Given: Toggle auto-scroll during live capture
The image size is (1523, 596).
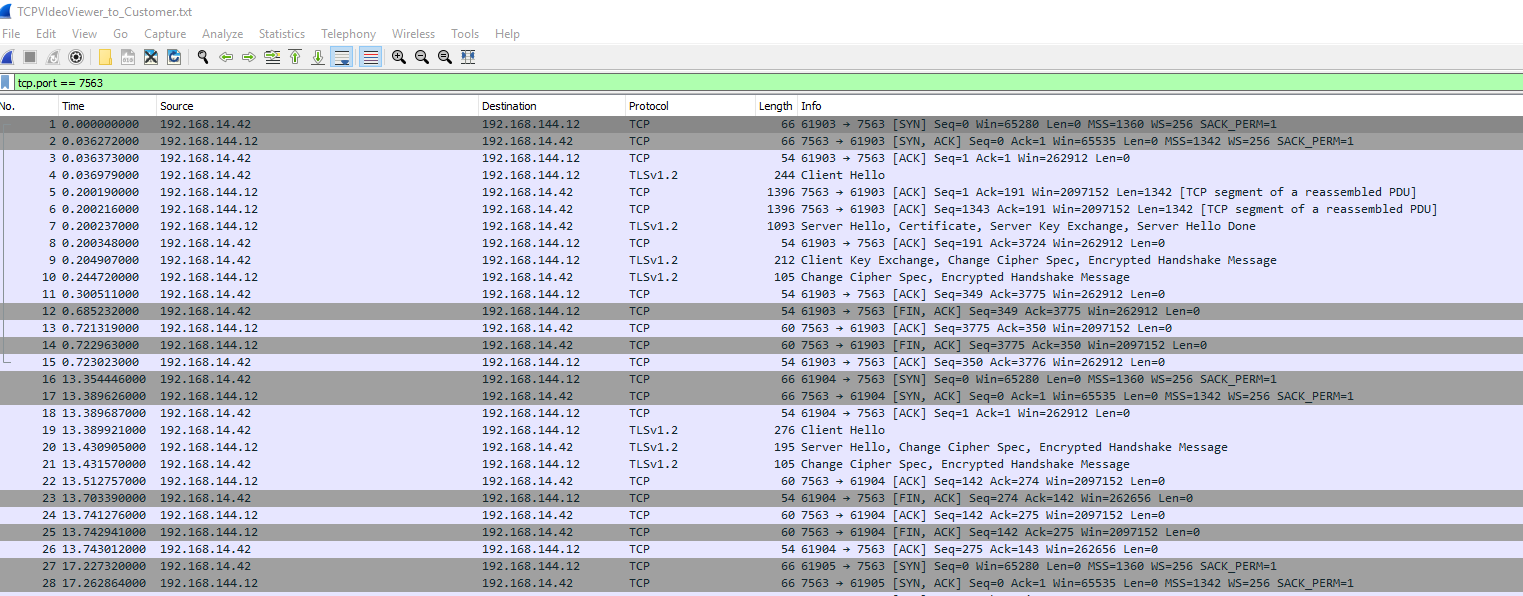Looking at the screenshot, I should click(x=342, y=57).
